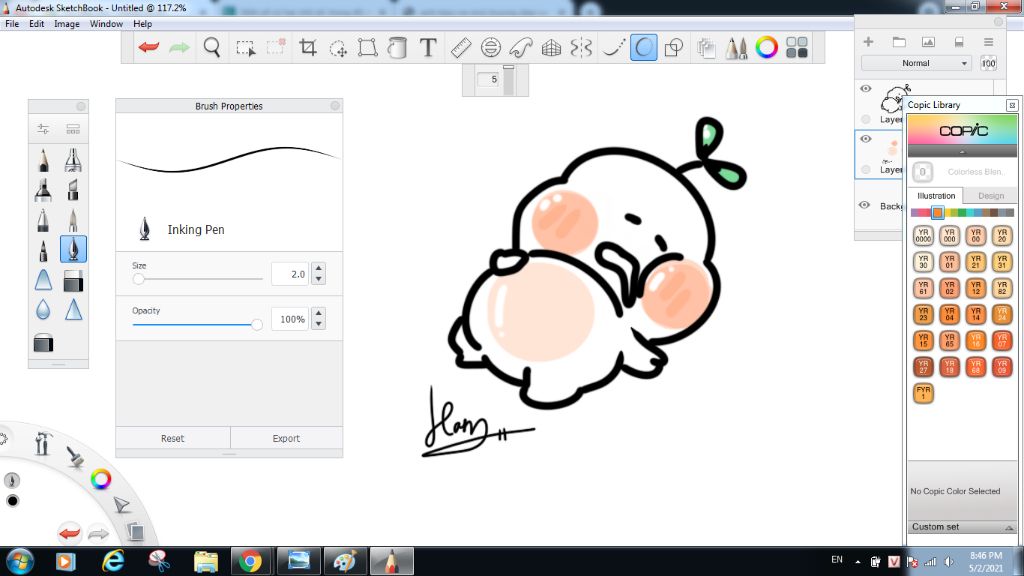The width and height of the screenshot is (1024, 576).
Task: Open the layer panel menu icon
Action: coord(989,42)
